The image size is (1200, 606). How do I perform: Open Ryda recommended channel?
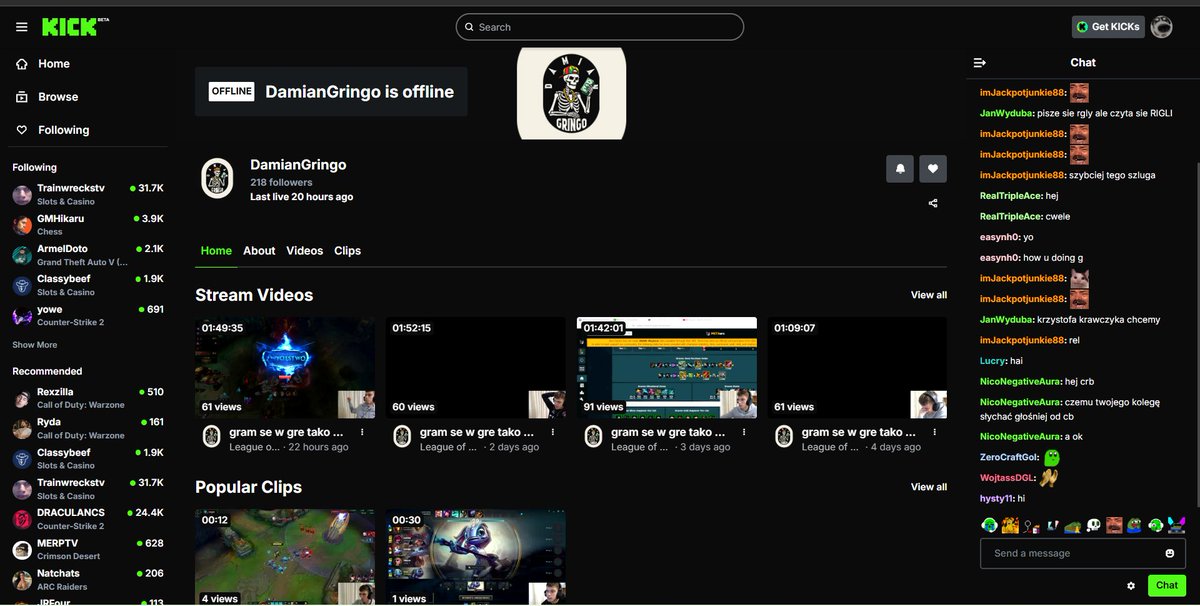88,428
